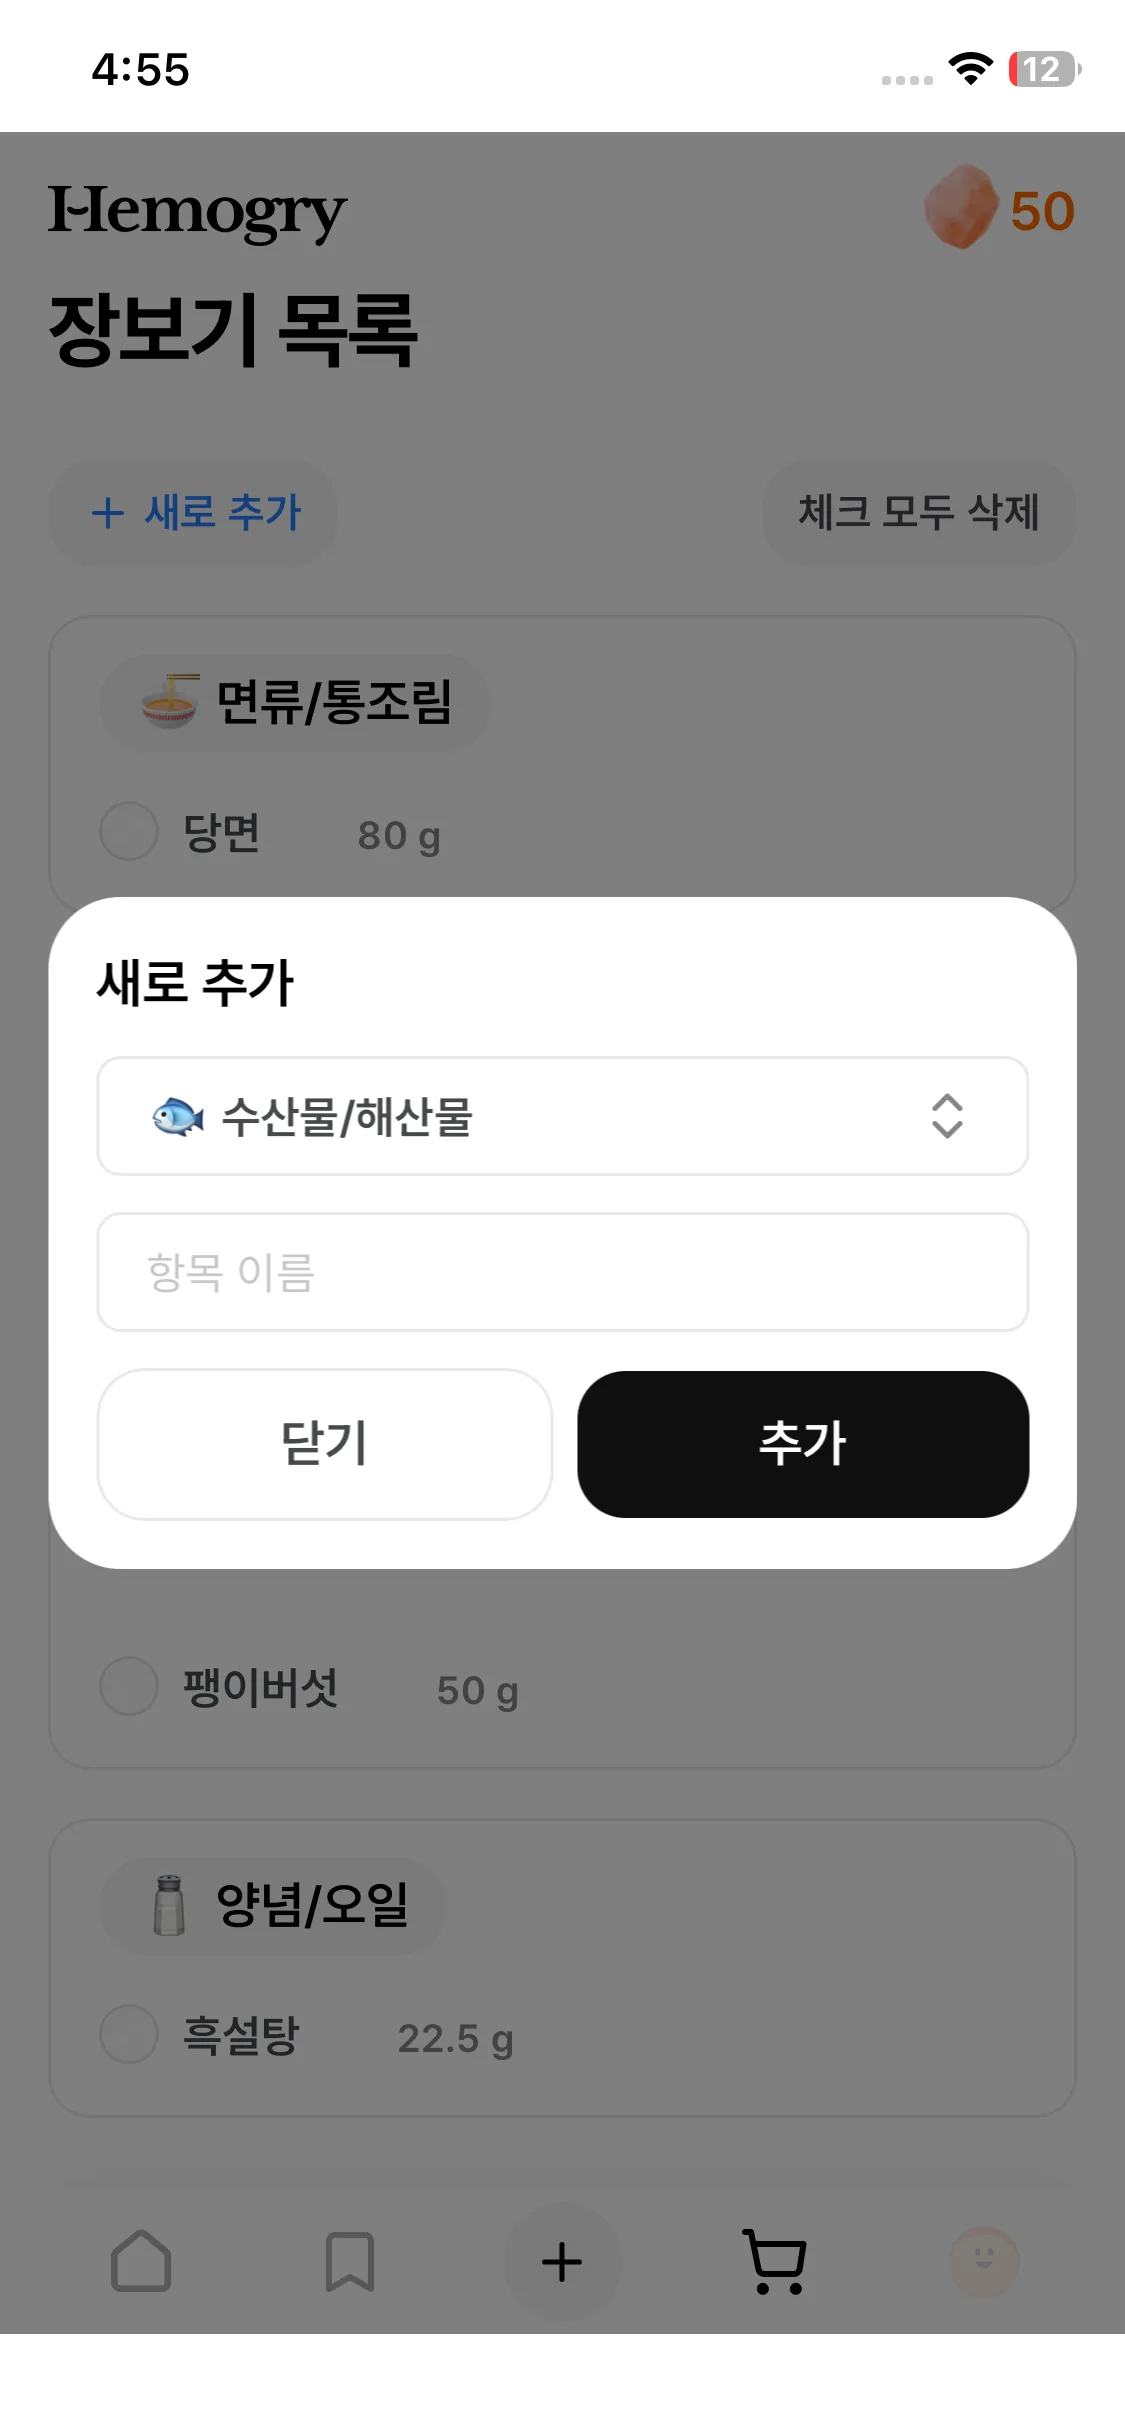Click the 항목 이름 input field

[x=562, y=1272]
